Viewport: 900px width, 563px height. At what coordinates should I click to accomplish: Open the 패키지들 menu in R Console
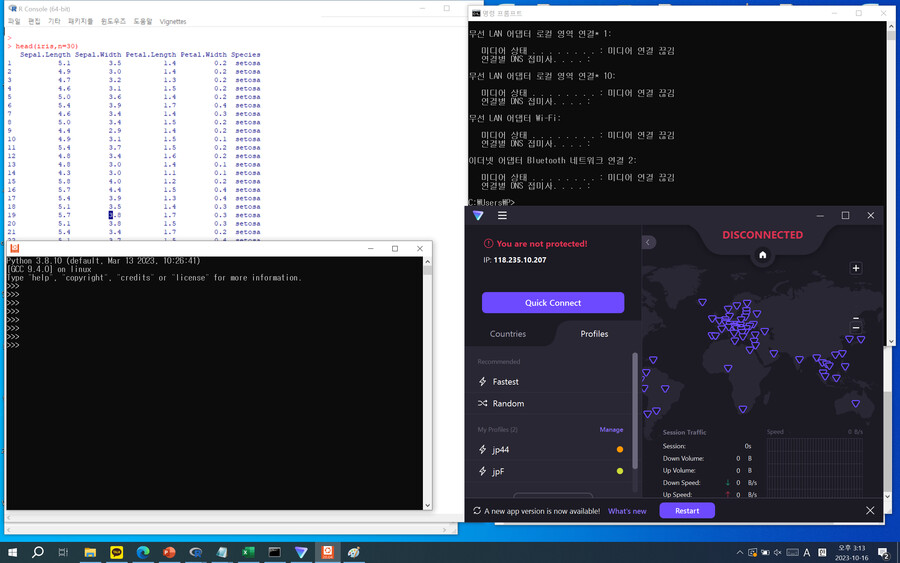coord(81,21)
